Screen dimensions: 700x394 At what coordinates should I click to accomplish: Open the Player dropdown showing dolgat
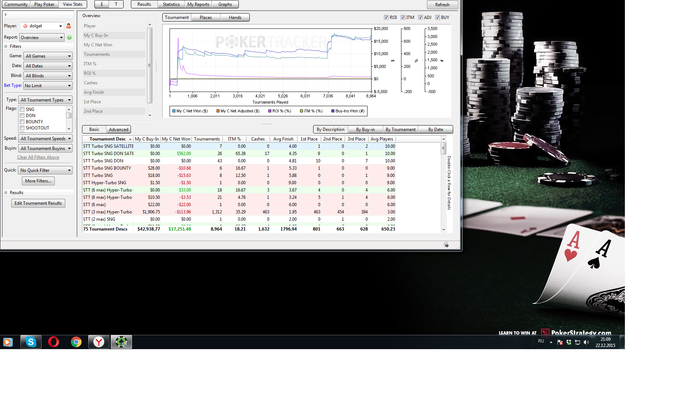click(x=42, y=26)
